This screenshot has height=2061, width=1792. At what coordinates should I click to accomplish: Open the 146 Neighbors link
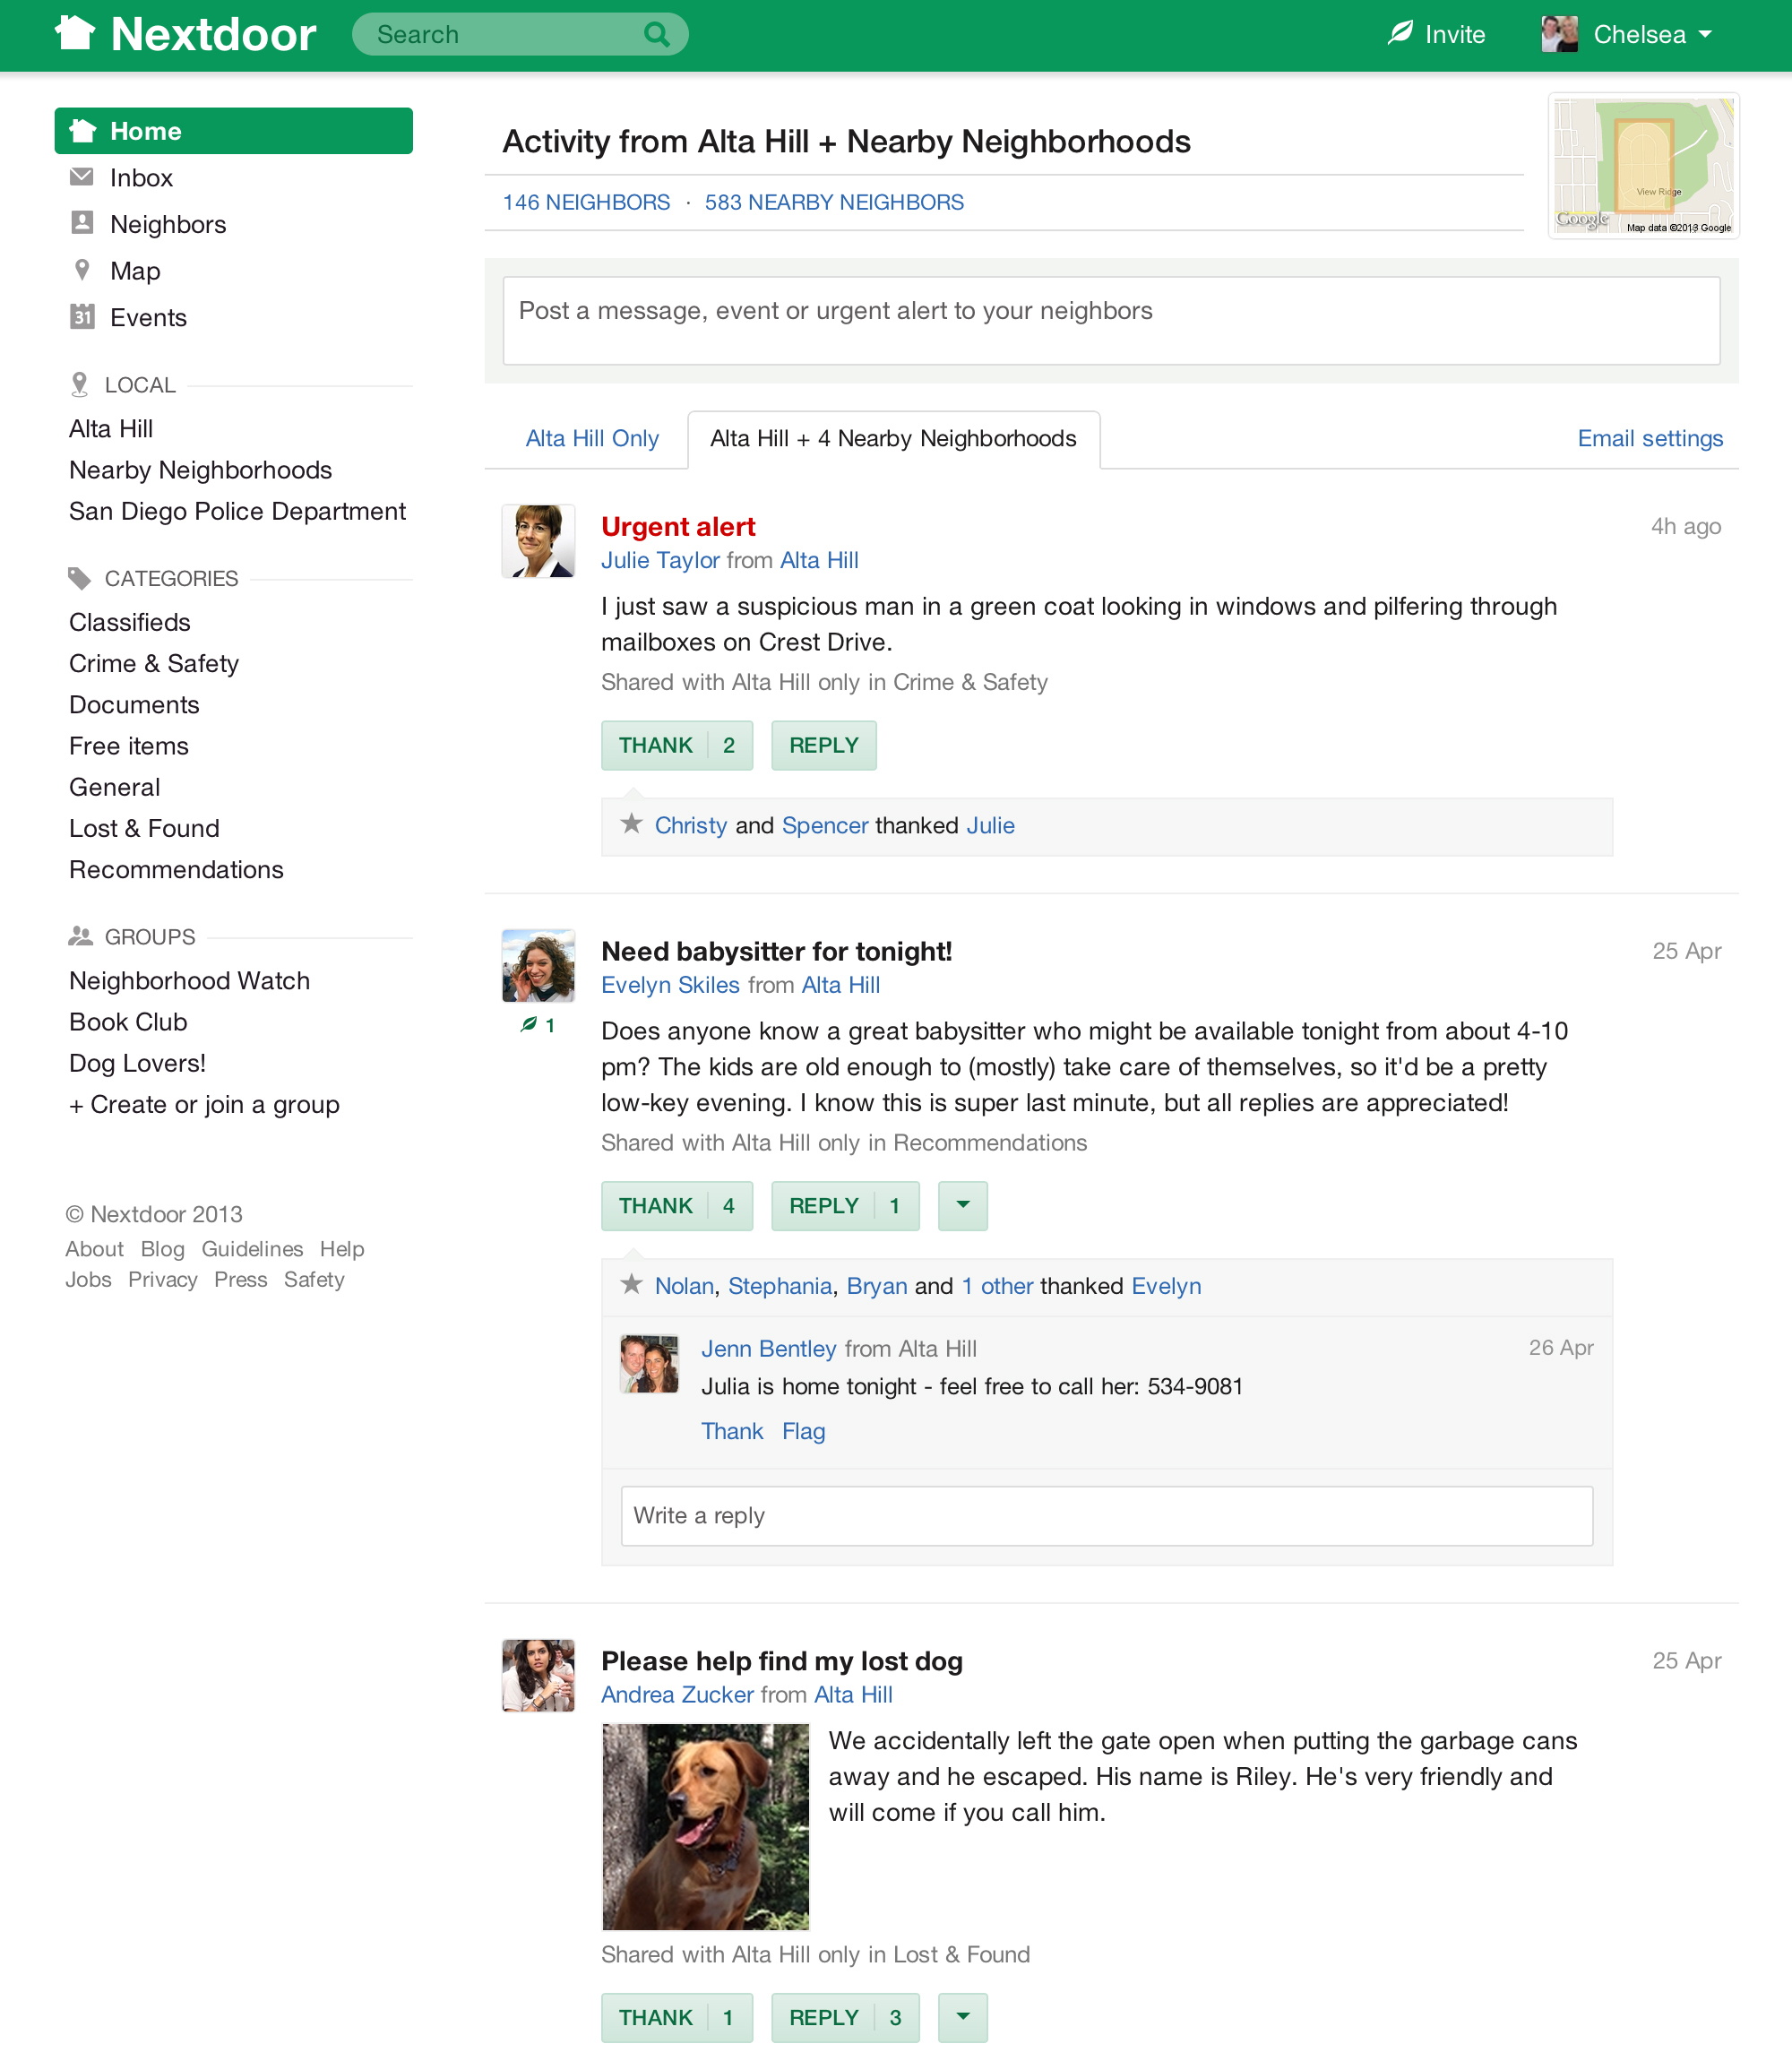[x=586, y=202]
